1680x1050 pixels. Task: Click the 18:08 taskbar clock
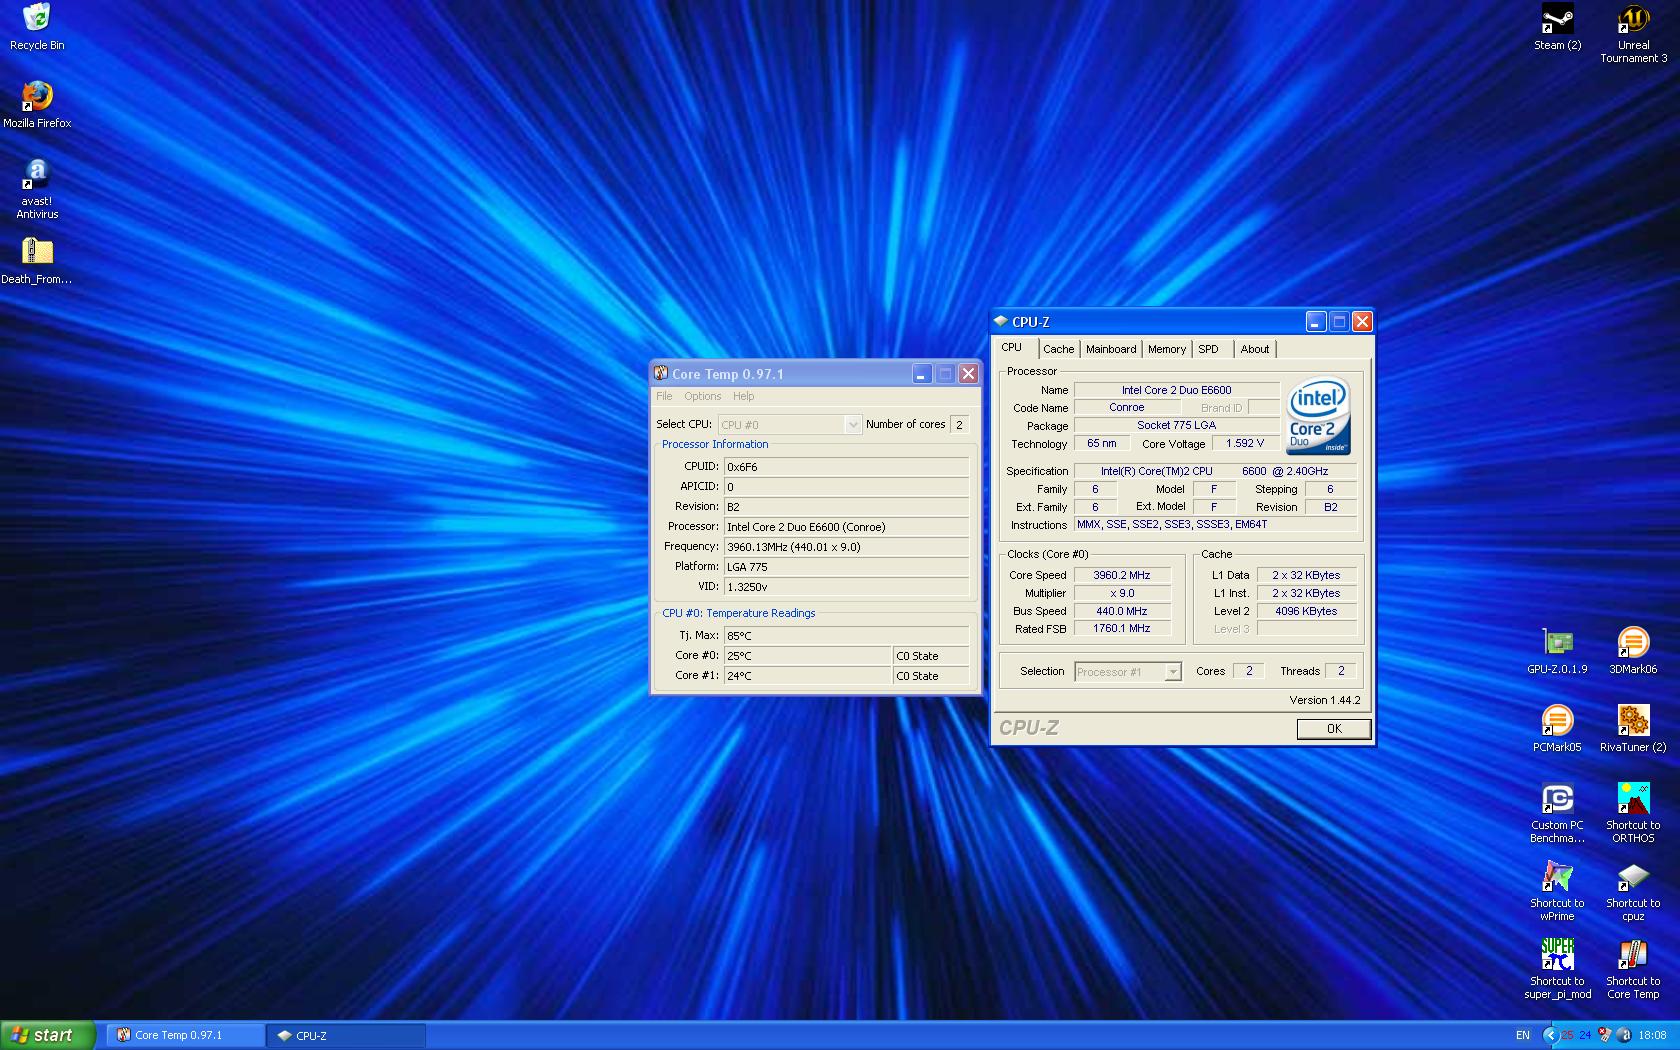pyautogui.click(x=1652, y=1035)
